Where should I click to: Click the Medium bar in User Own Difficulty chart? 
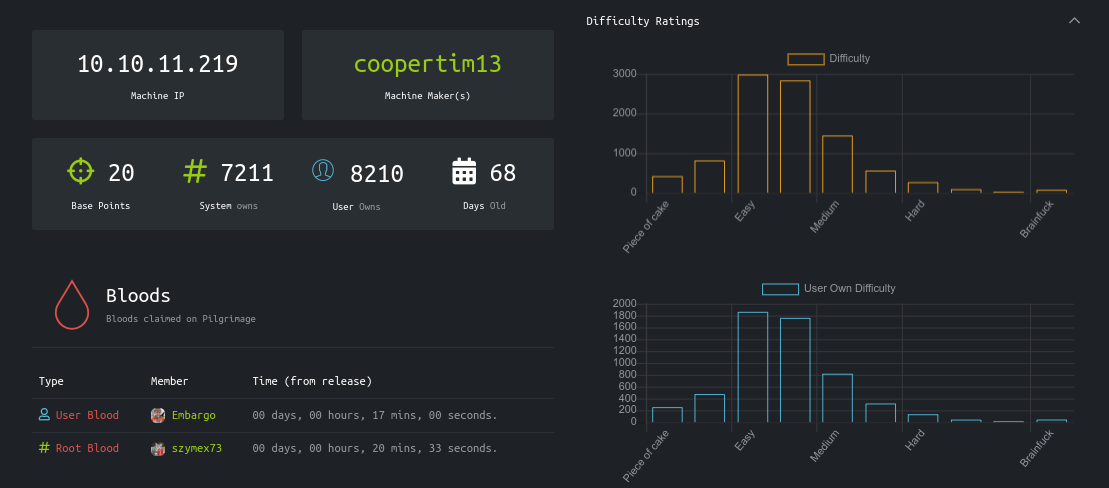tap(837, 398)
